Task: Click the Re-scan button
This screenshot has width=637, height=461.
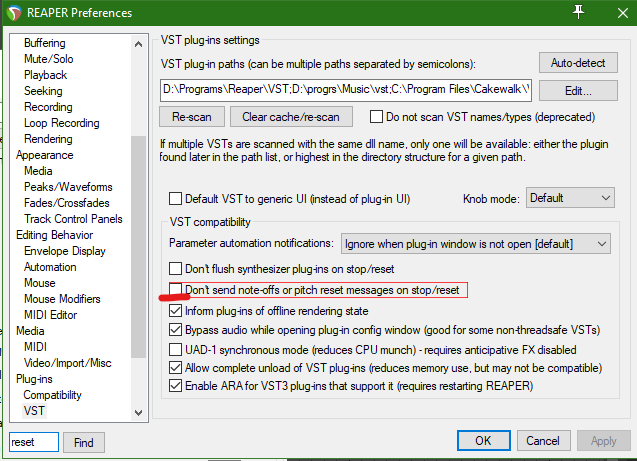Action: (x=192, y=117)
